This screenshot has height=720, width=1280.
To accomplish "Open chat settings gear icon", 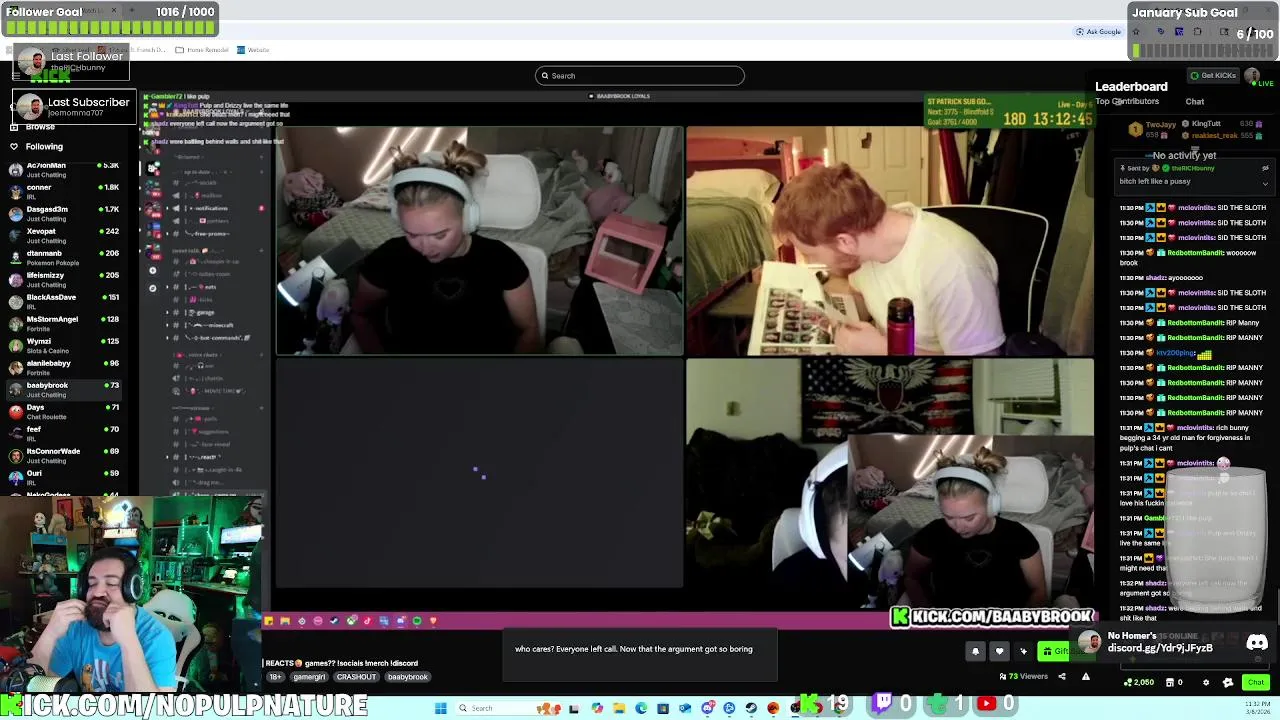I will click(x=1205, y=683).
